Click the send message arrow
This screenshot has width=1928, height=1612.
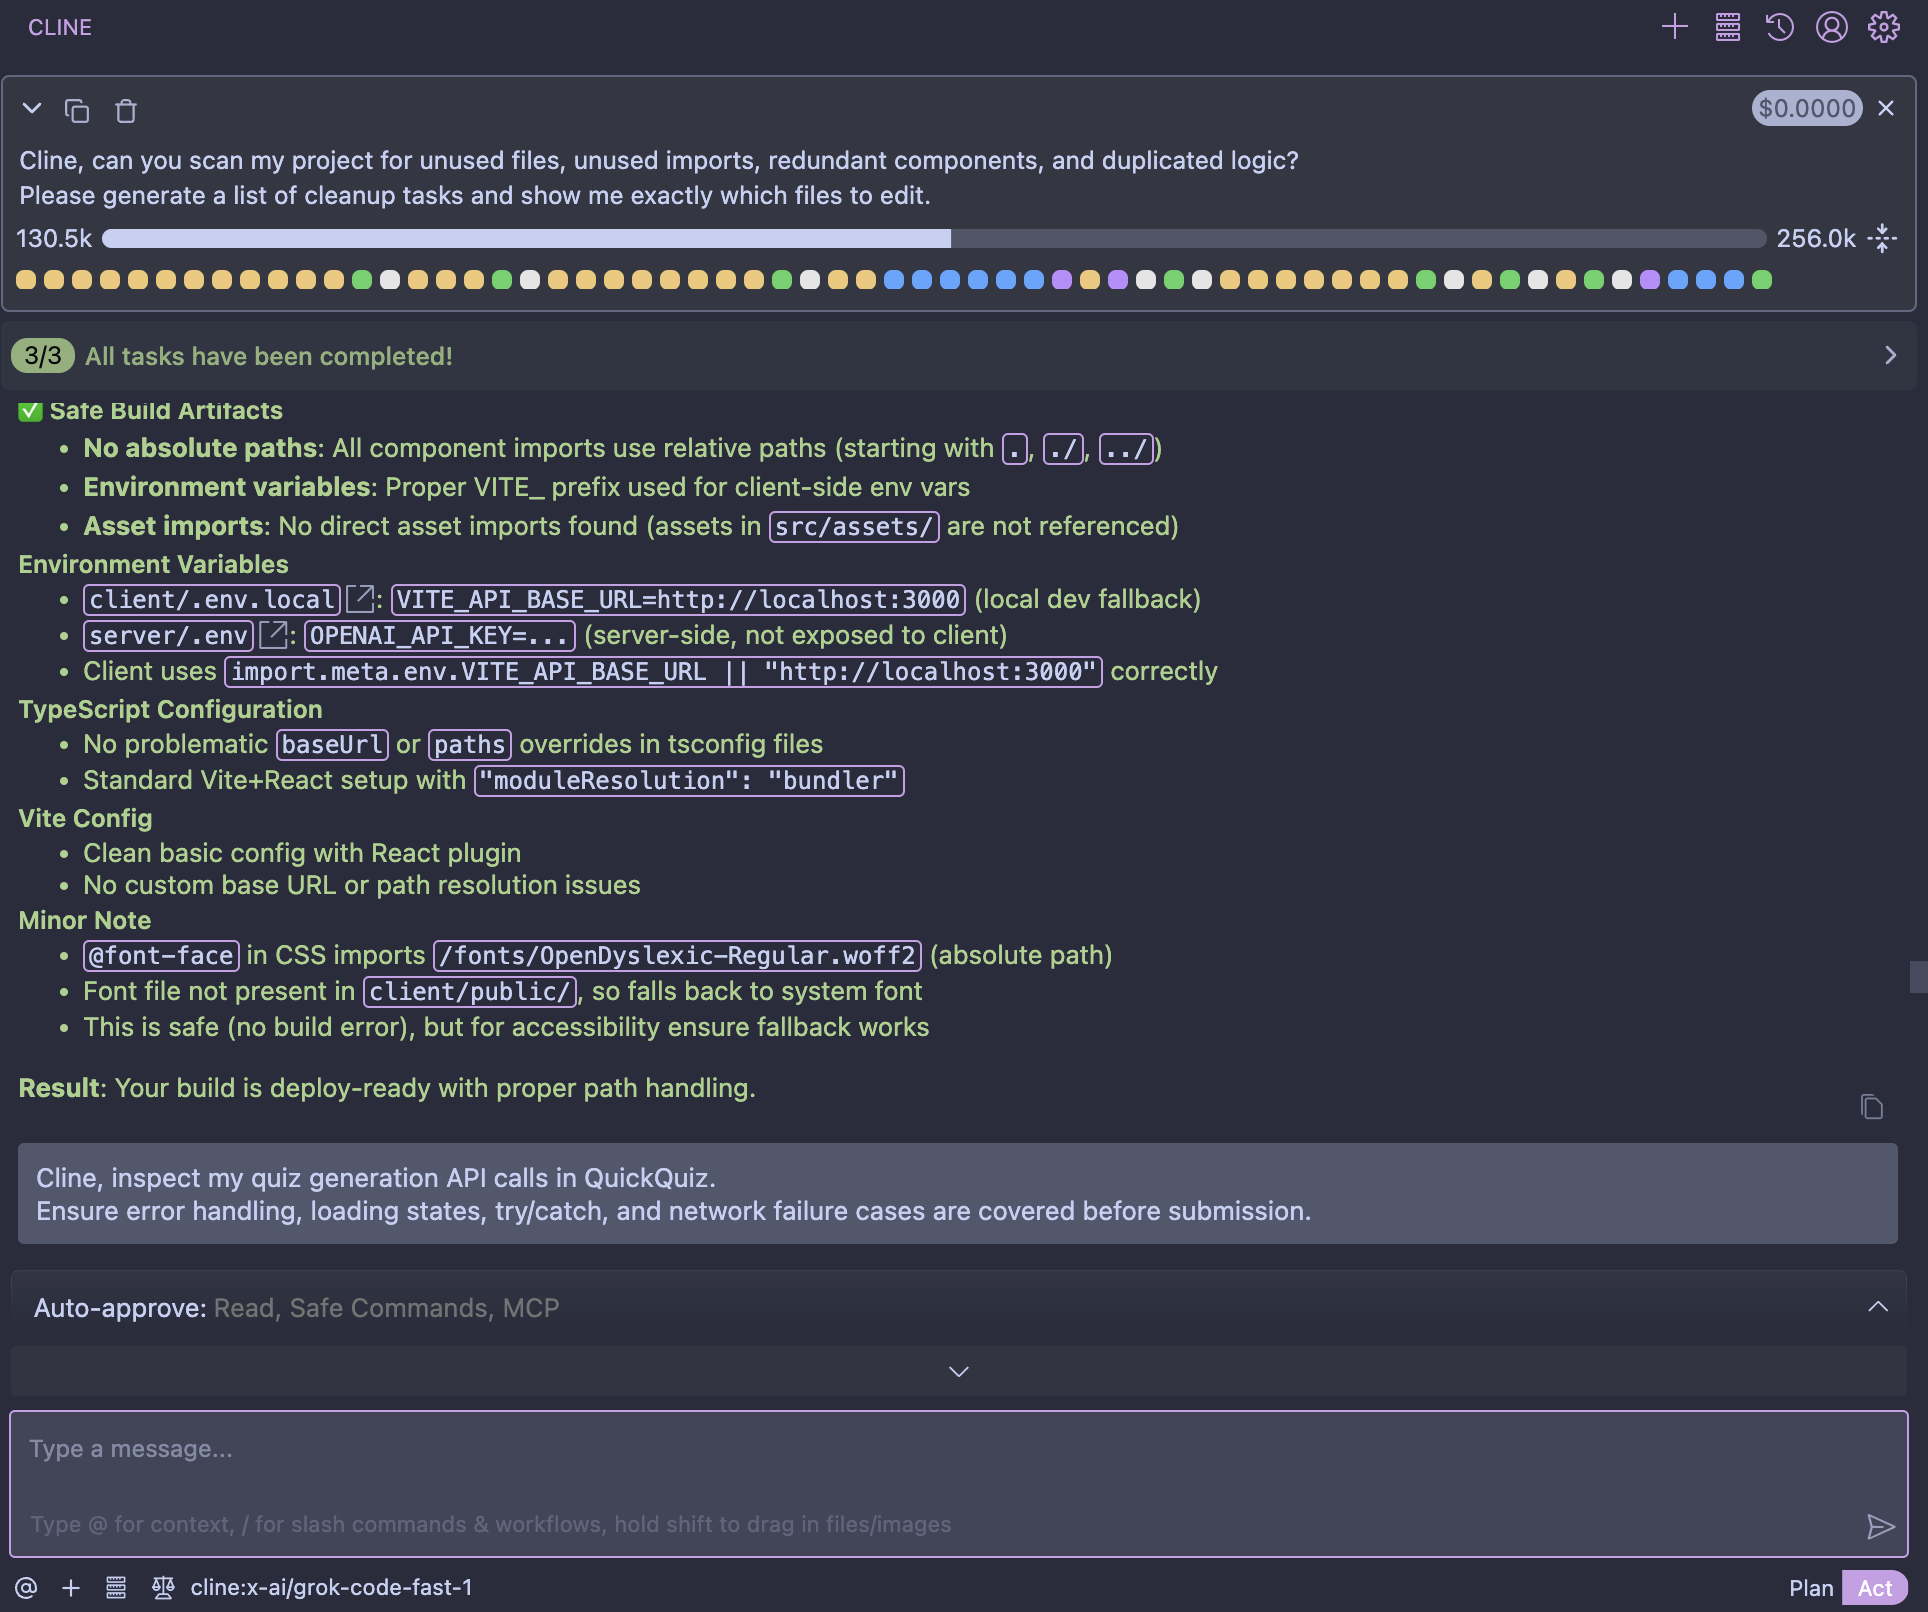pyautogui.click(x=1880, y=1526)
